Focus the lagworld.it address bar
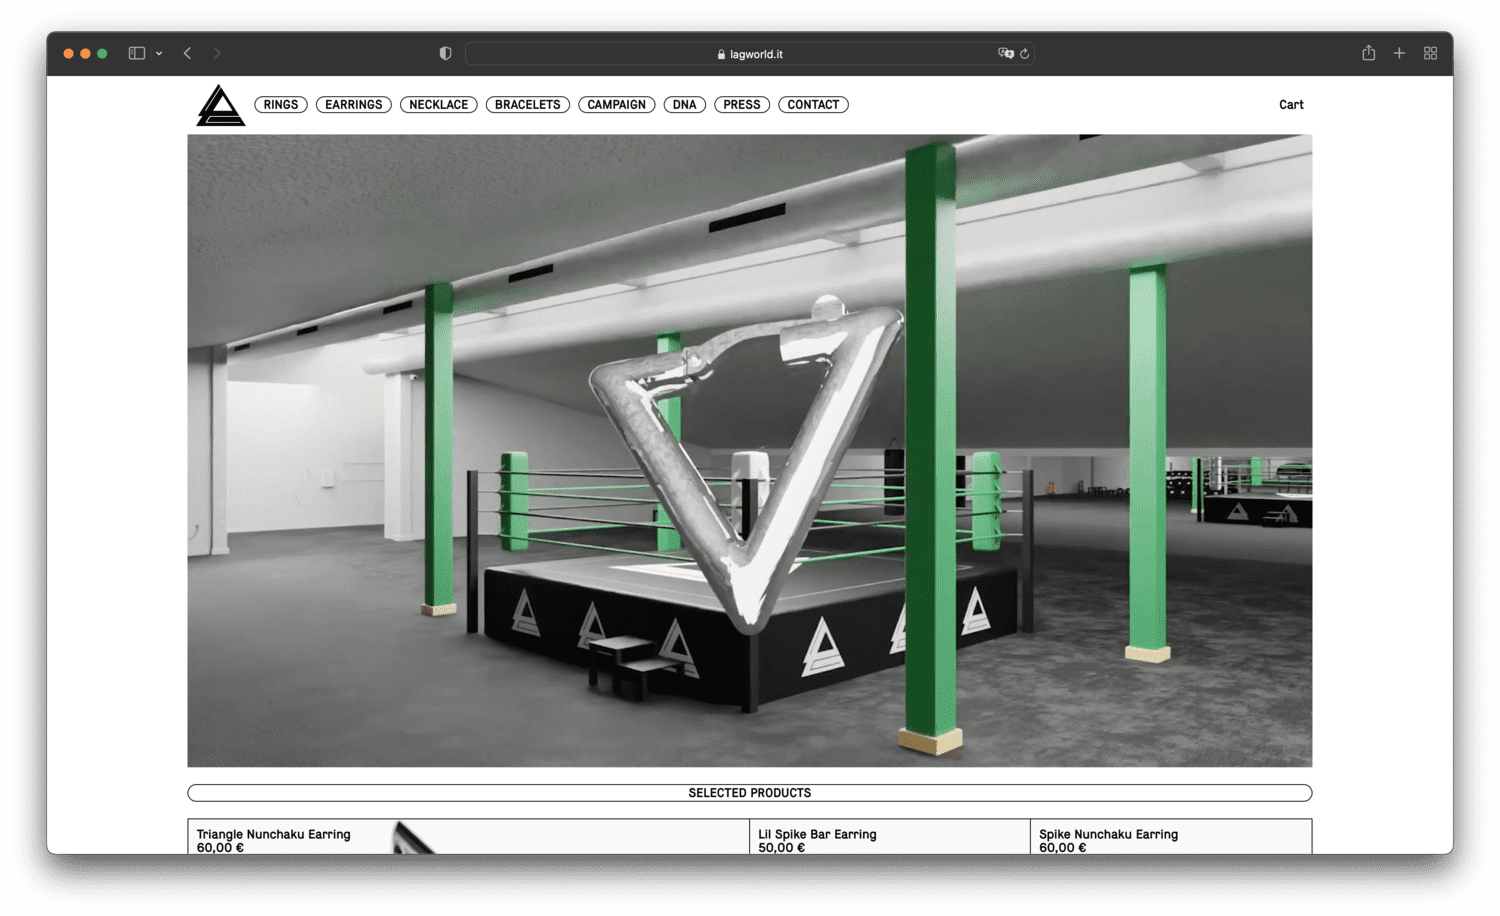The image size is (1500, 916). click(x=750, y=54)
